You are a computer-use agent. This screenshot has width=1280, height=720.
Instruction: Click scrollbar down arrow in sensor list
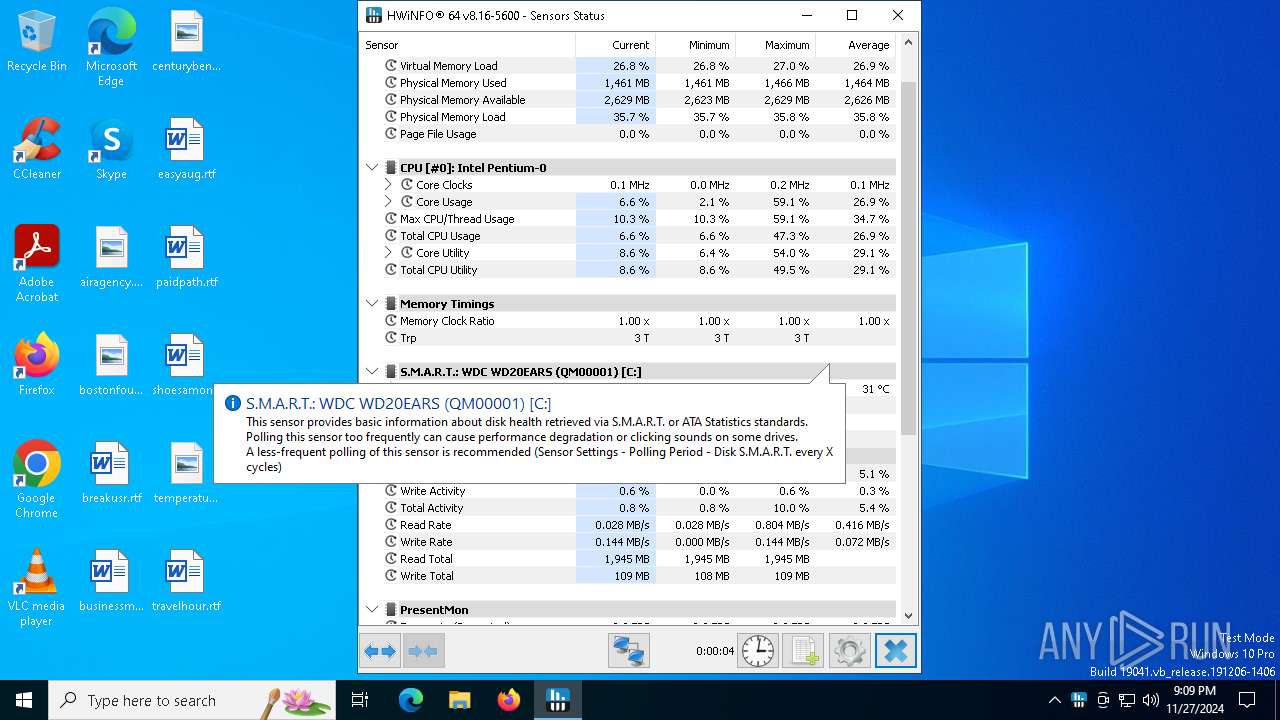[x=908, y=616]
